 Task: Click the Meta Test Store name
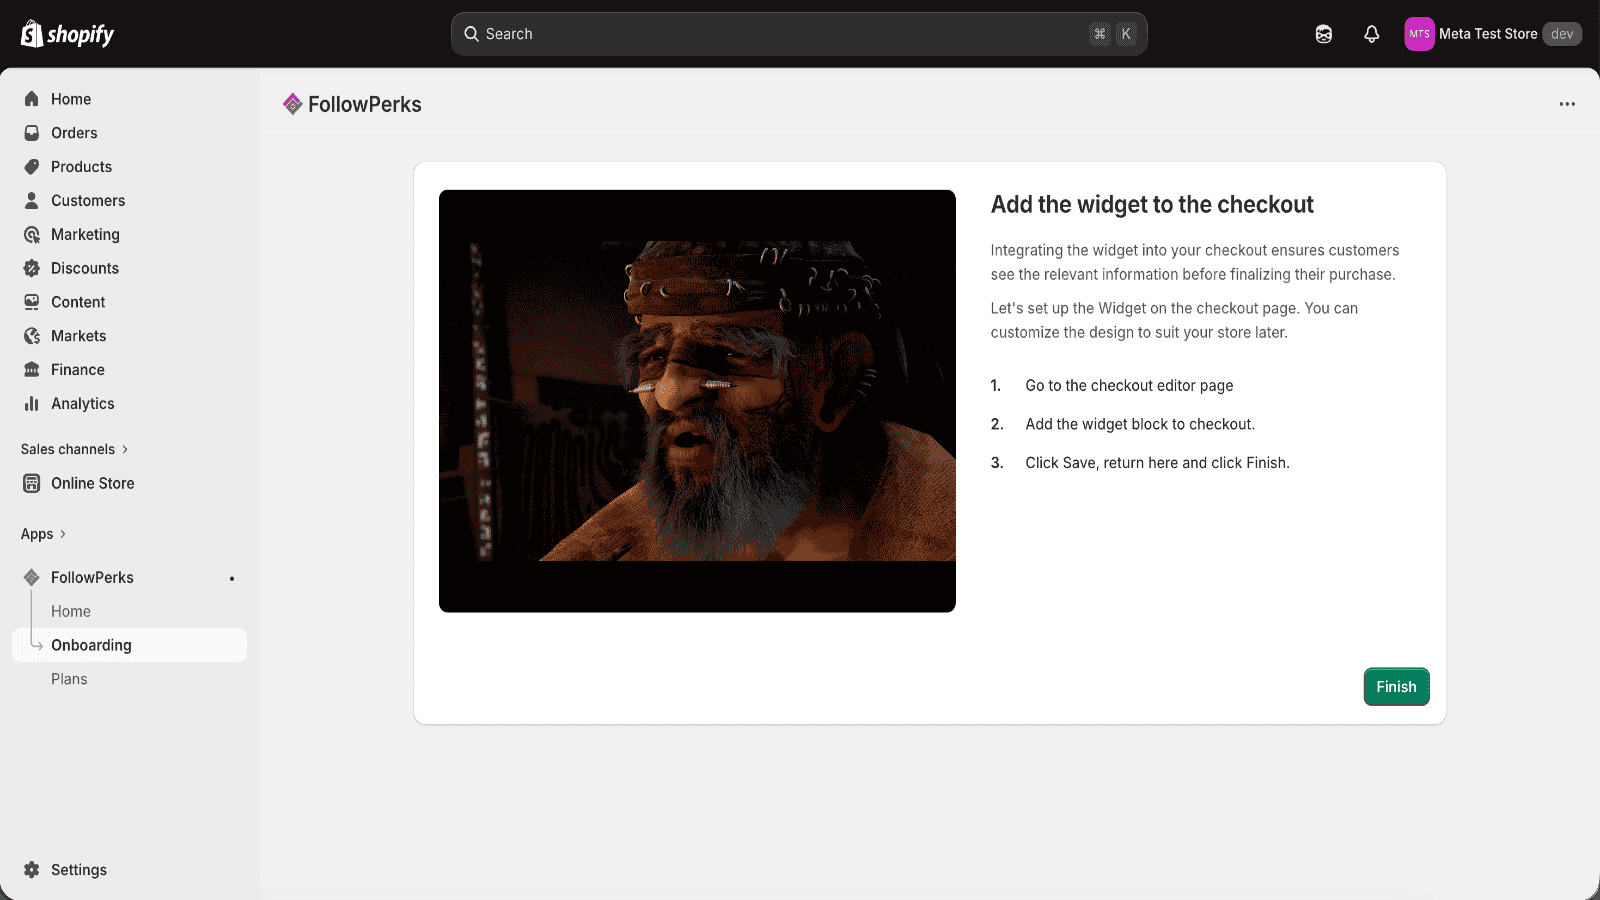point(1488,34)
